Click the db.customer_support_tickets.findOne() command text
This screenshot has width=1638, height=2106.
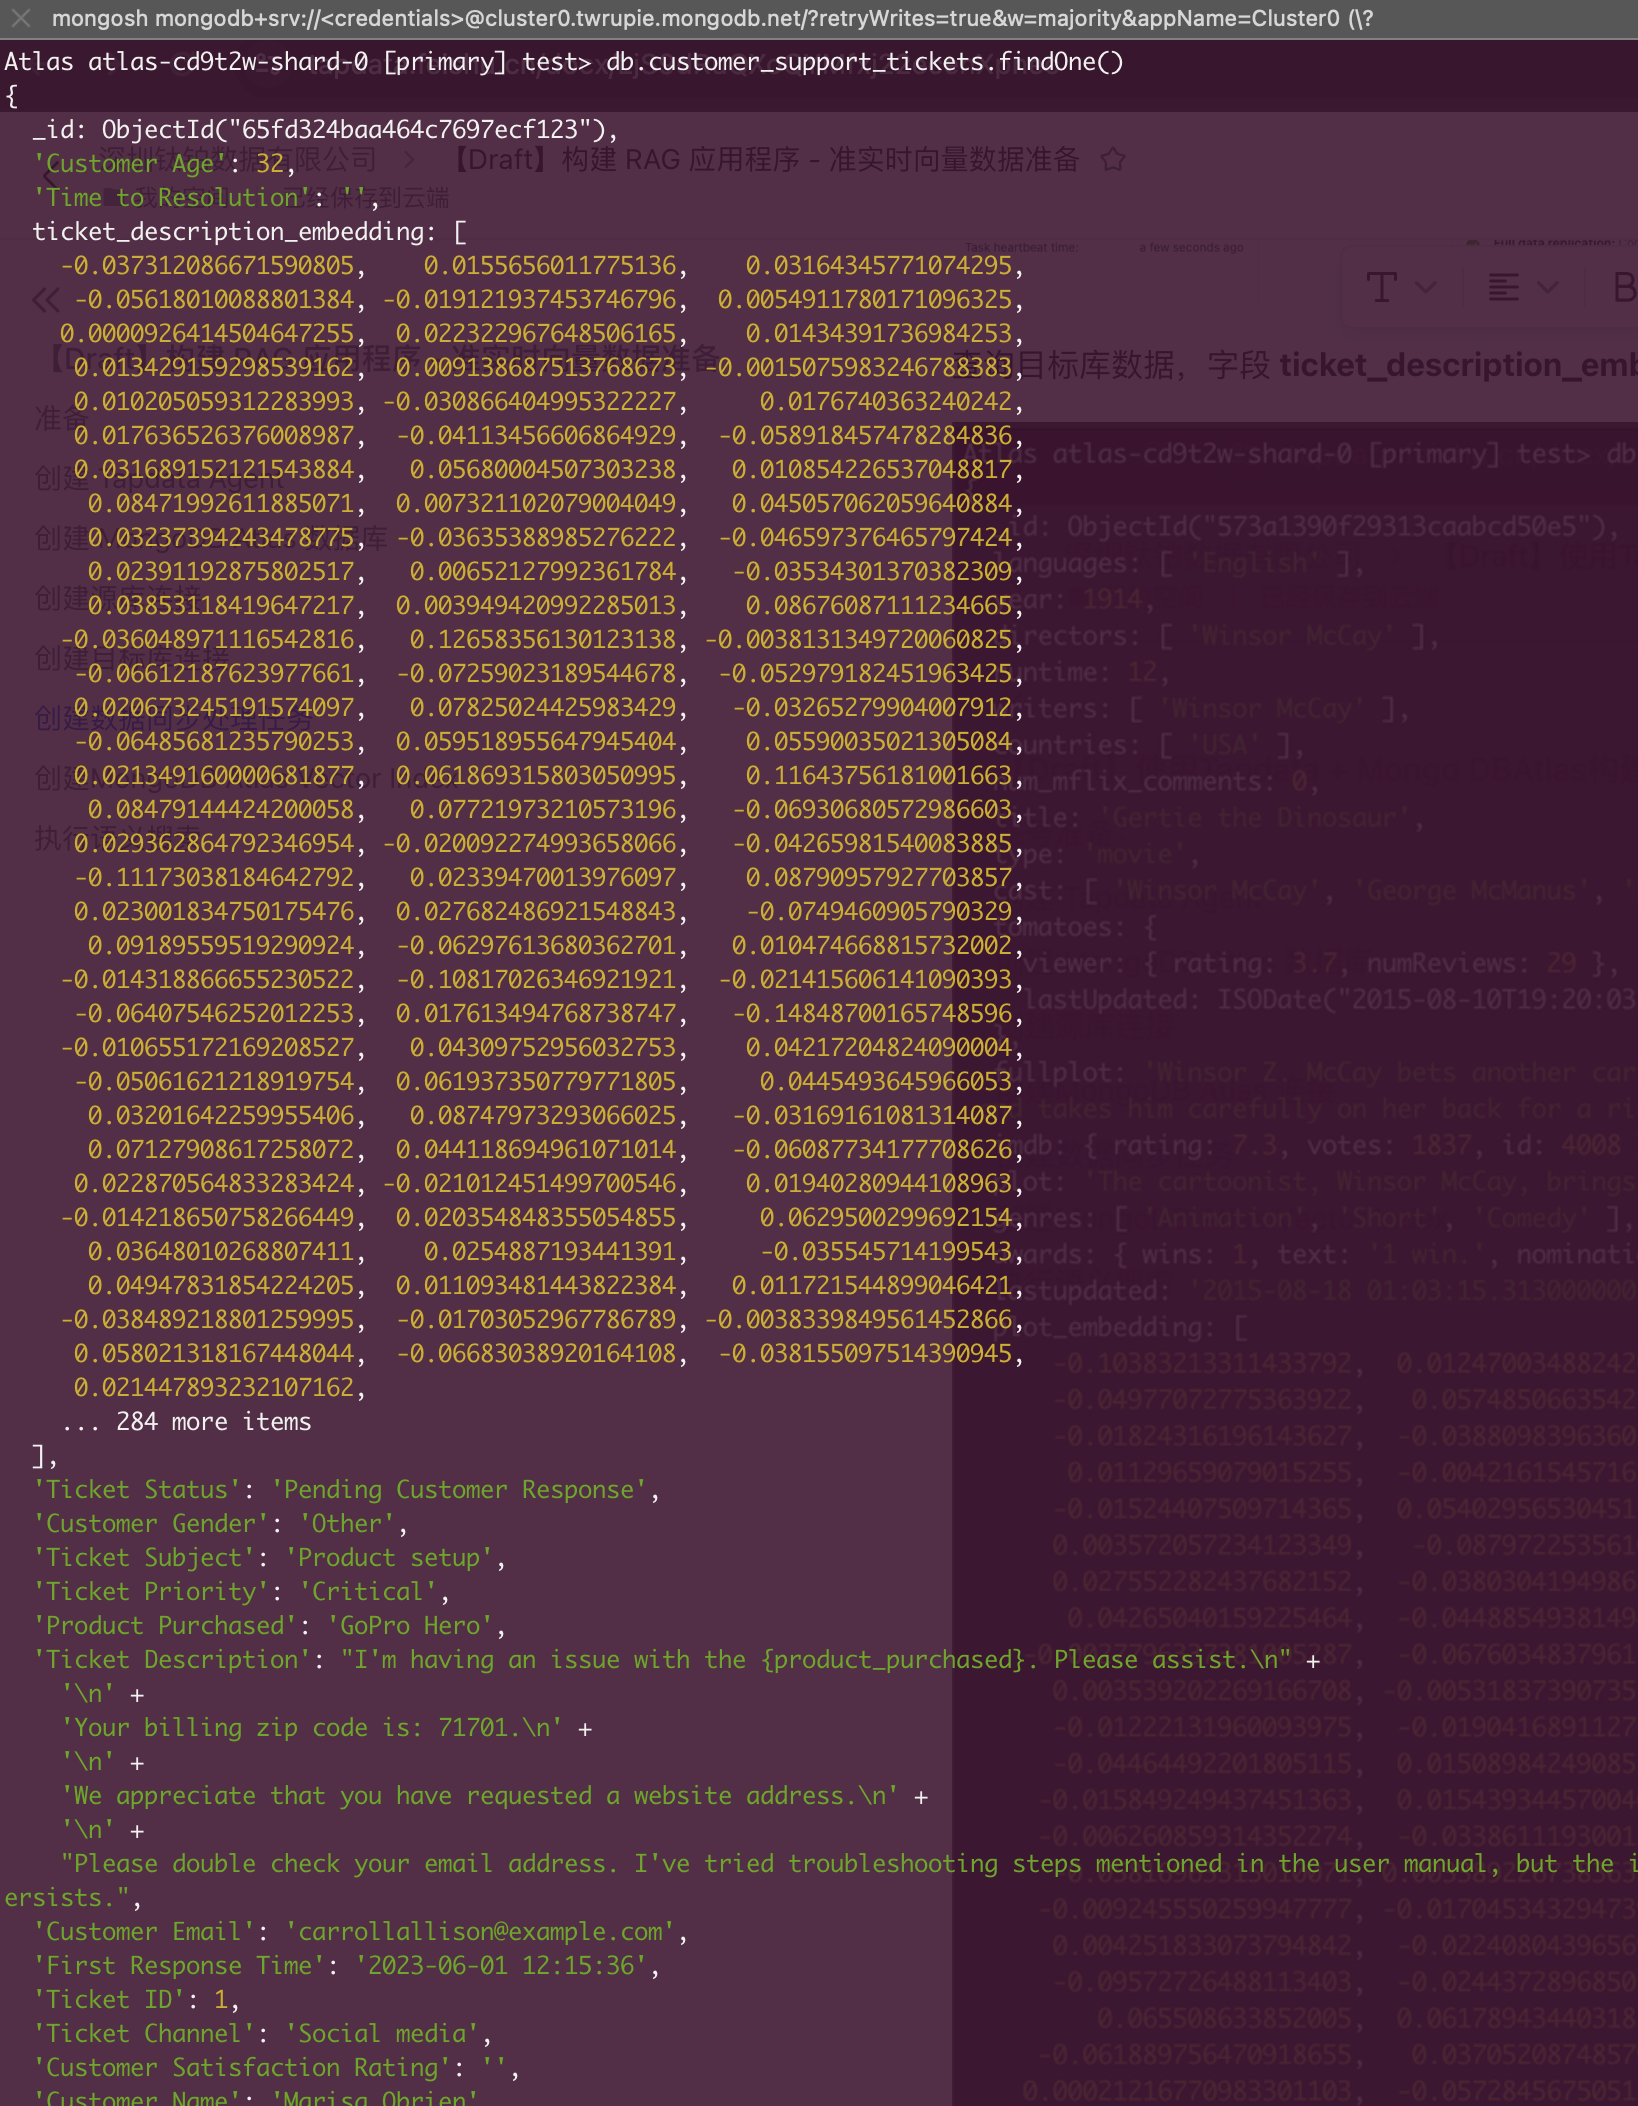coord(864,62)
